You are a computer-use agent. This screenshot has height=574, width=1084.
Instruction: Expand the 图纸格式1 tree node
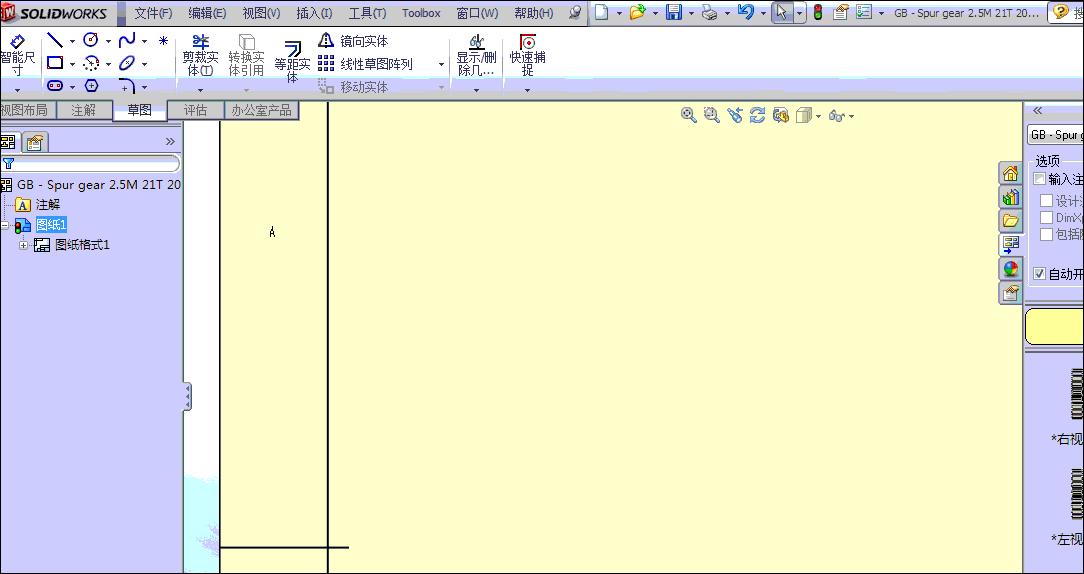click(24, 245)
